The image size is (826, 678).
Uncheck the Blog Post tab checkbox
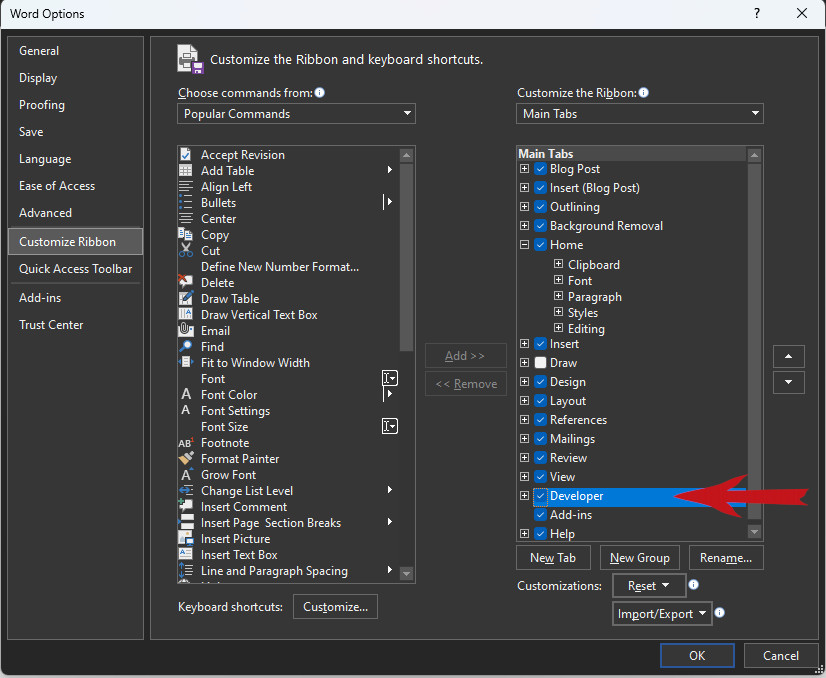pos(540,169)
